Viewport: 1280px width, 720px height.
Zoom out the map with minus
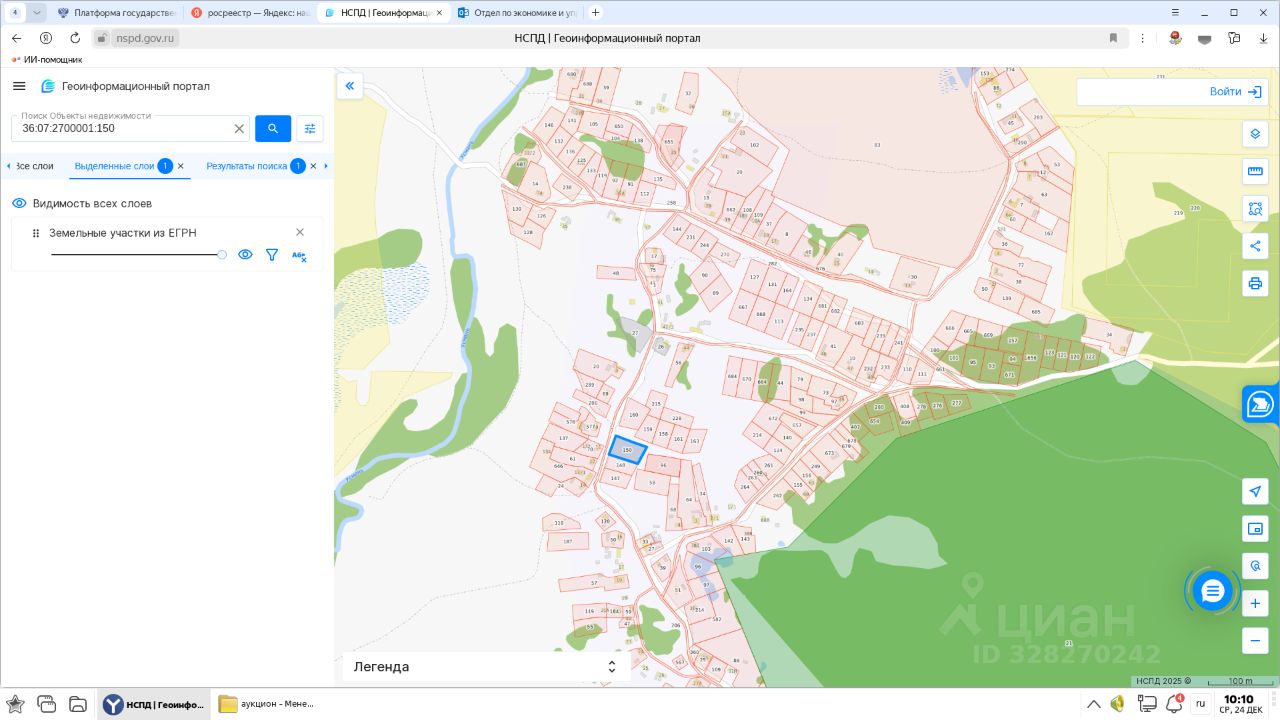point(1255,641)
